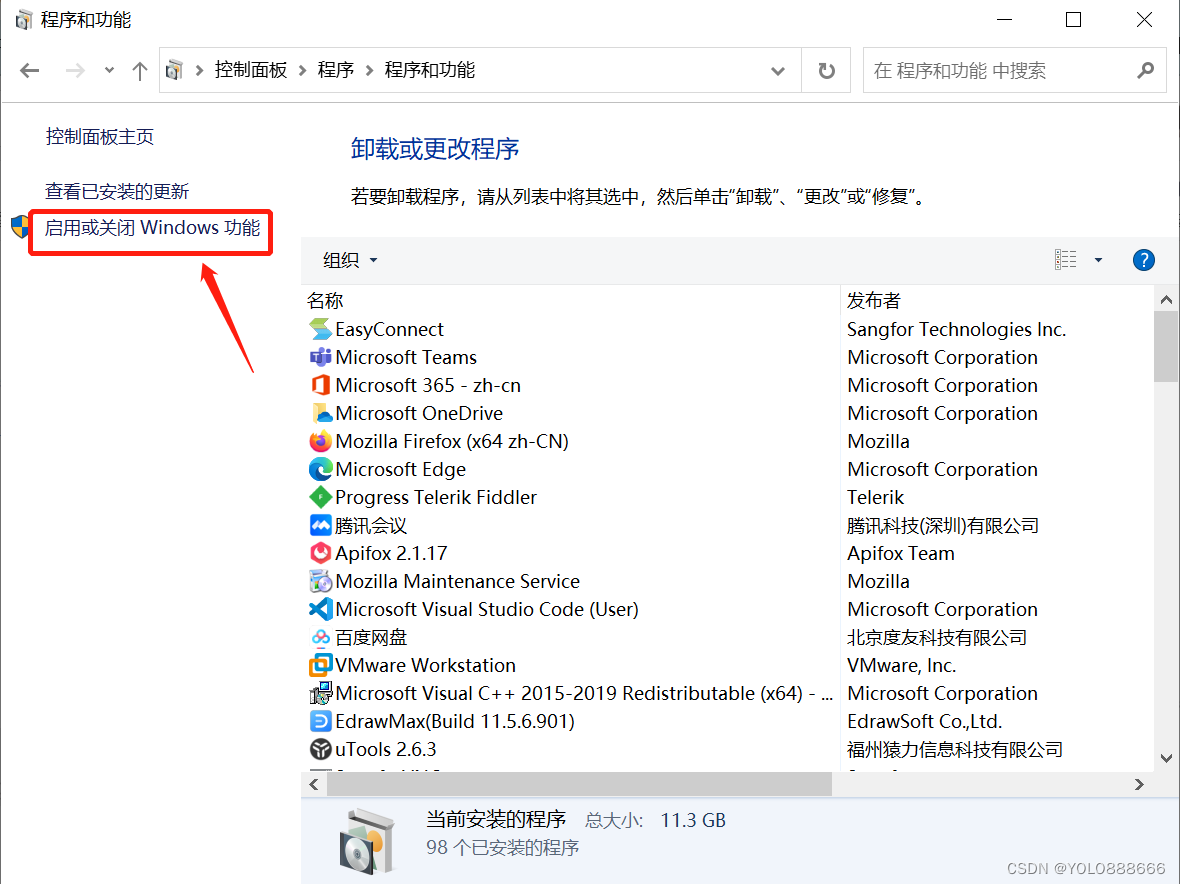Viewport: 1180px width, 884px height.
Task: Click the horizontal scroll right arrow
Action: click(1139, 785)
